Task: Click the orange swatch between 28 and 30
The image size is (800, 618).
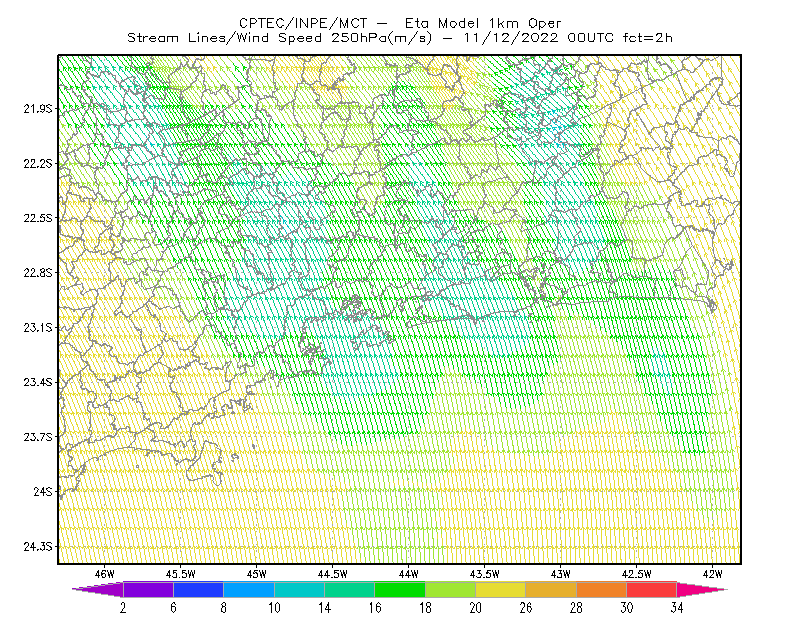Action: coord(602,589)
